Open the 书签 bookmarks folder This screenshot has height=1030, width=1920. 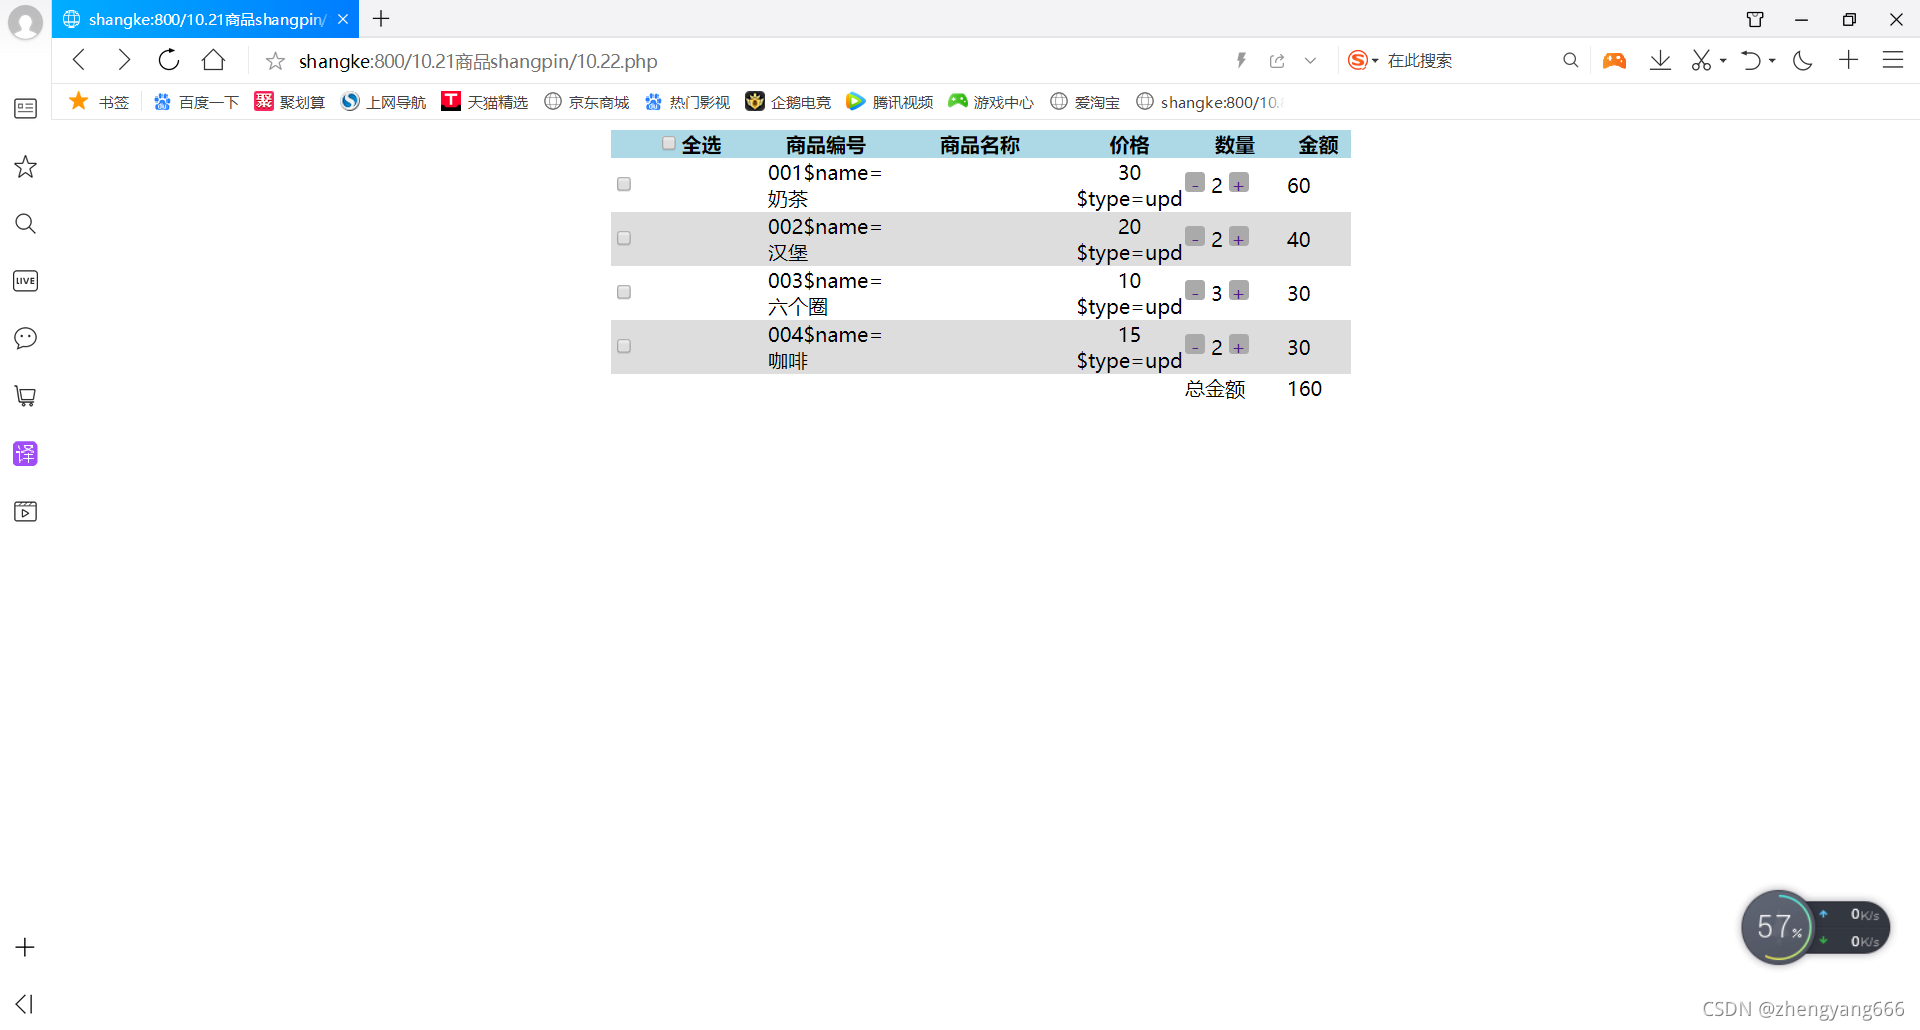pyautogui.click(x=99, y=102)
